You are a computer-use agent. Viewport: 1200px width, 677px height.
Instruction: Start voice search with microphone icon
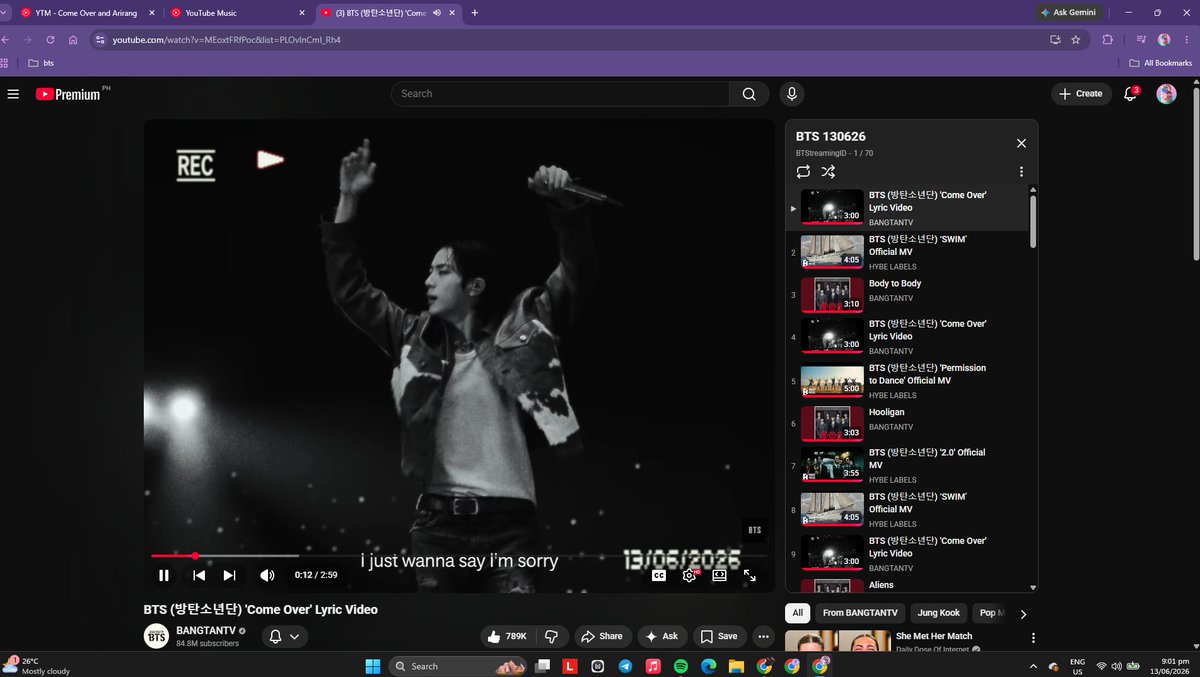(x=792, y=94)
